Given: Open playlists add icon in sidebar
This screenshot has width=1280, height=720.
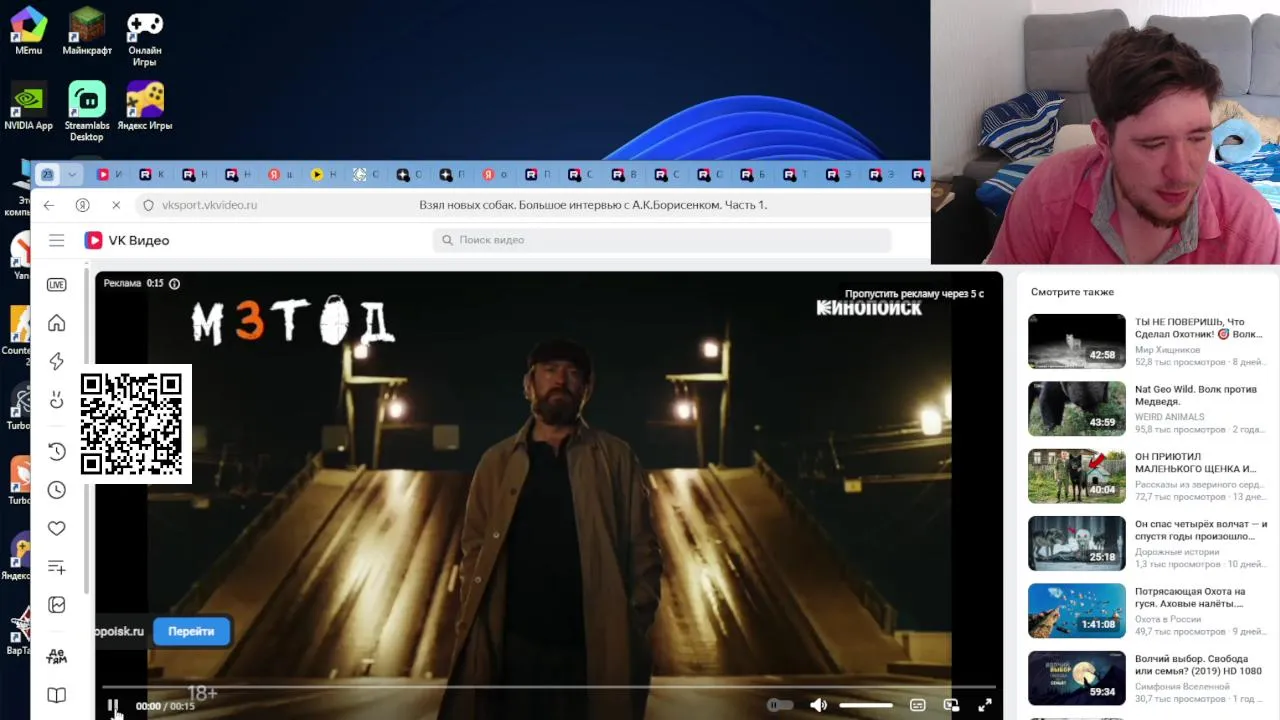Looking at the screenshot, I should tap(57, 567).
